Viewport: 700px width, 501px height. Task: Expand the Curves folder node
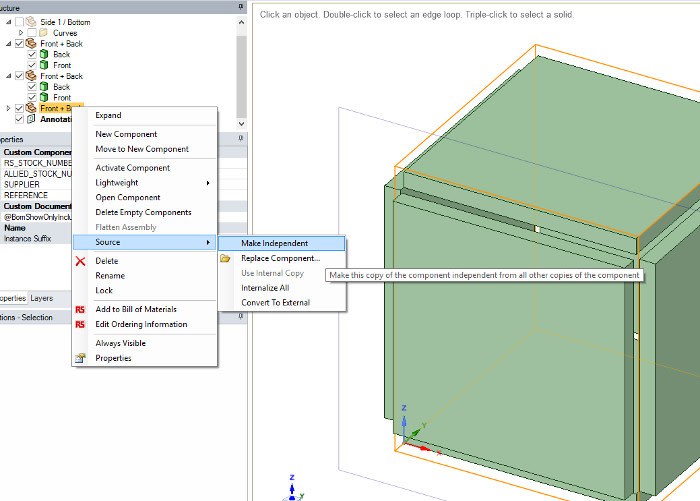click(21, 33)
